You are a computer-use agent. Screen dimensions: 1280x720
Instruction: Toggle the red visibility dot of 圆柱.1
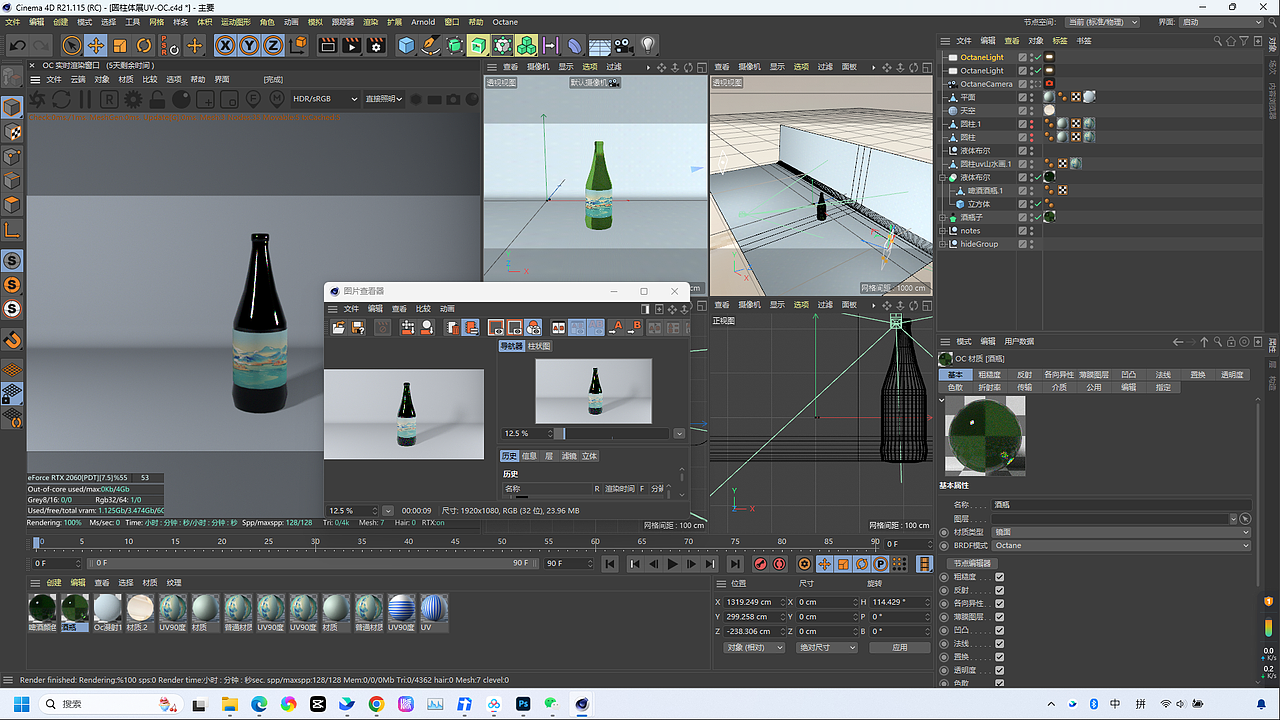click(1033, 122)
